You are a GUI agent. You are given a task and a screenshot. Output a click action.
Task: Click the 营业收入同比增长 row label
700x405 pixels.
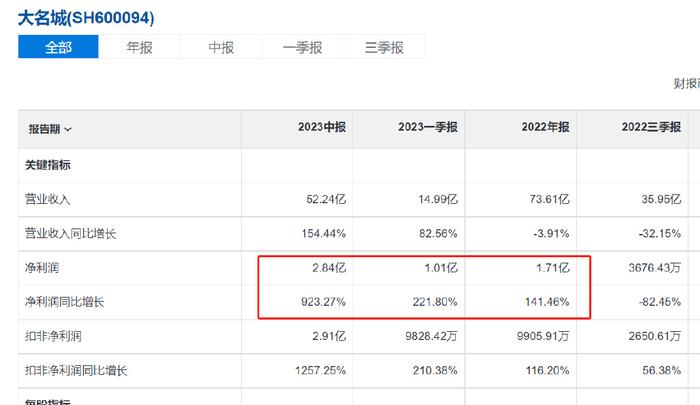tap(70, 234)
